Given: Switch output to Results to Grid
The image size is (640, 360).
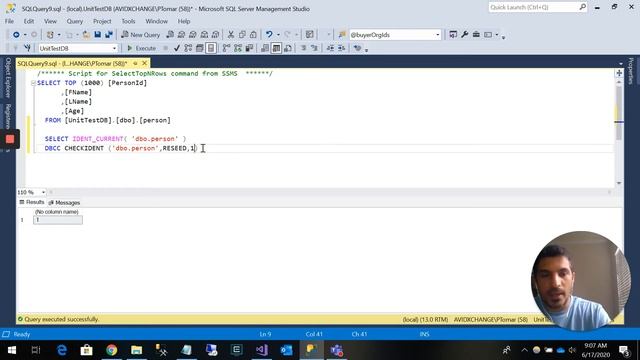Looking at the screenshot, I should [x=276, y=48].
